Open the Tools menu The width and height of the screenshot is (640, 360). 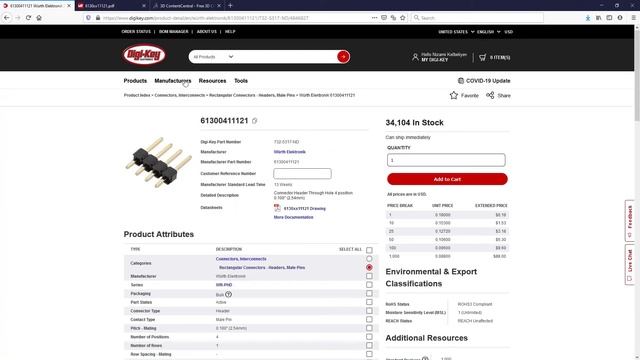coord(241,81)
